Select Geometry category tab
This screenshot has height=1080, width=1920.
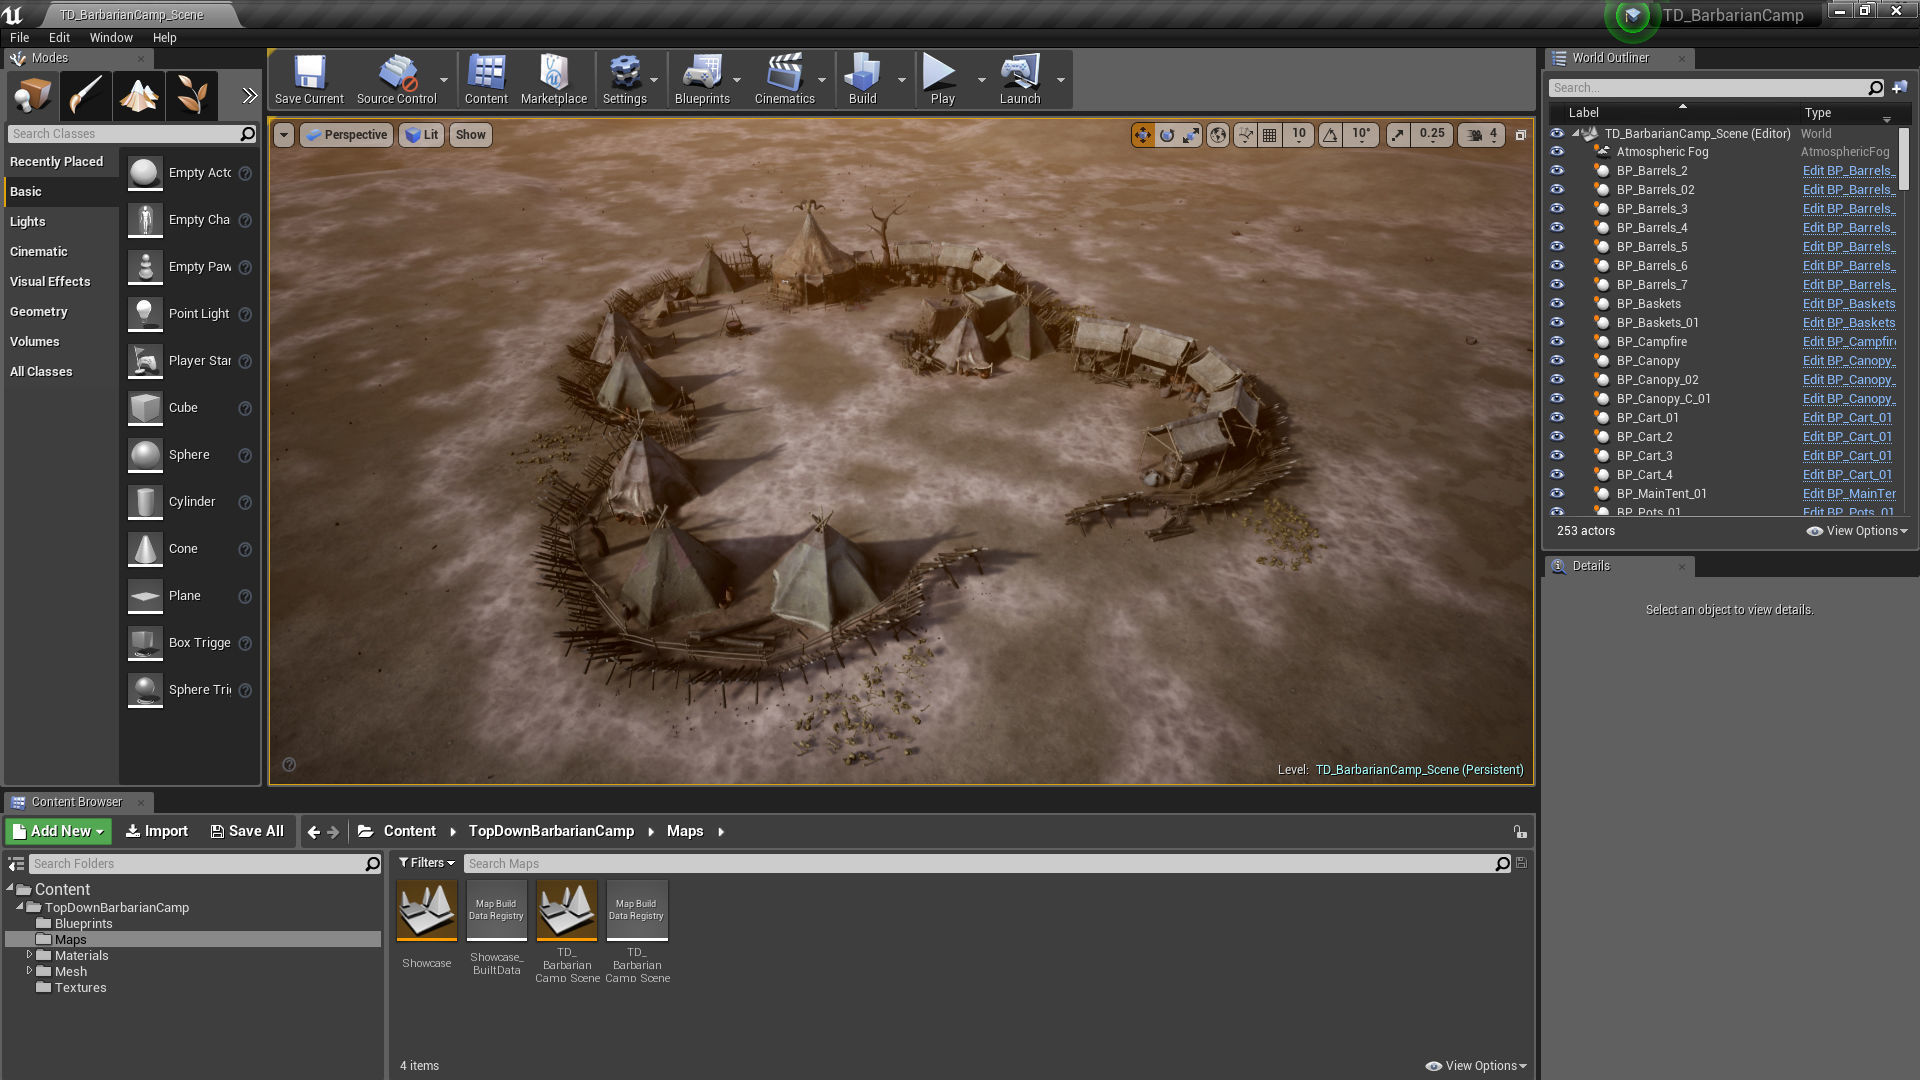click(61, 312)
